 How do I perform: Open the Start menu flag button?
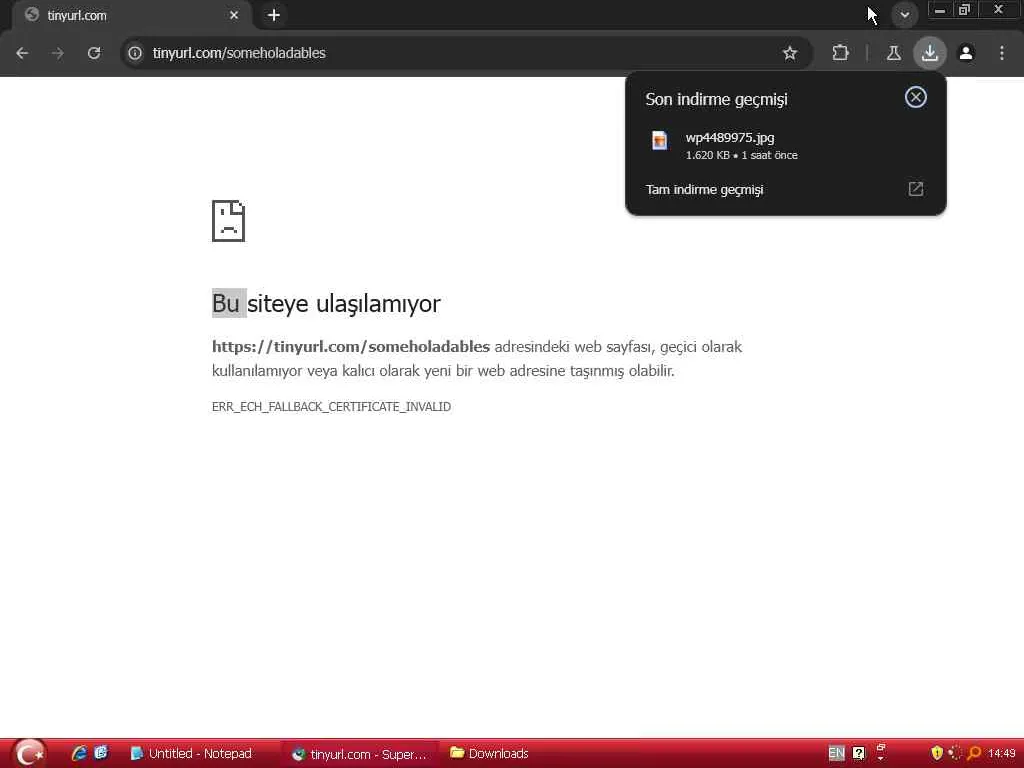tap(29, 754)
